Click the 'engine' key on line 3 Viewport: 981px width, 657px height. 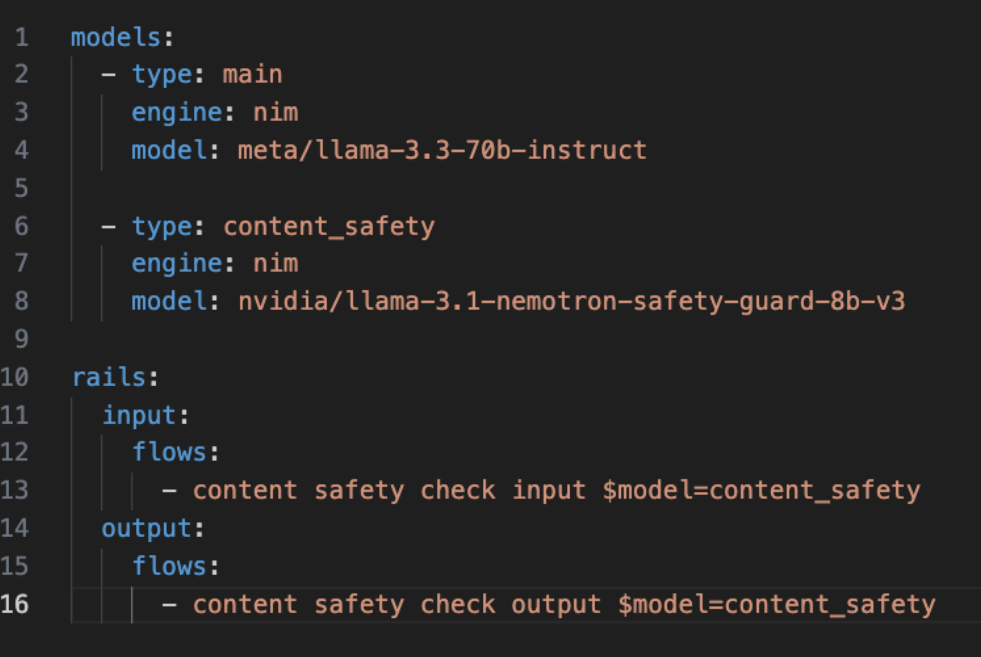pyautogui.click(x=177, y=113)
